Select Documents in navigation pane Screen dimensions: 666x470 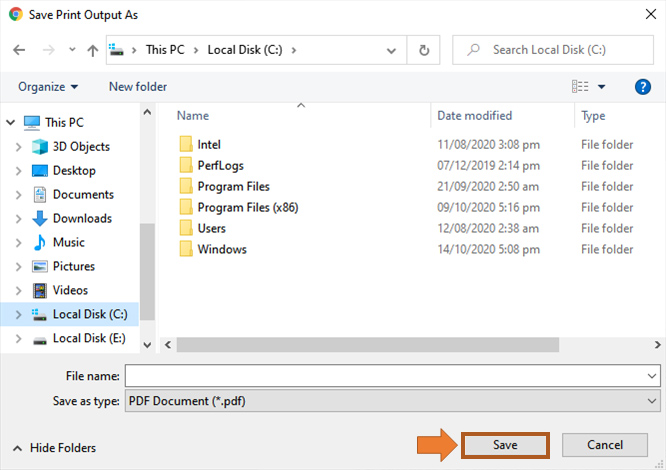click(x=83, y=194)
